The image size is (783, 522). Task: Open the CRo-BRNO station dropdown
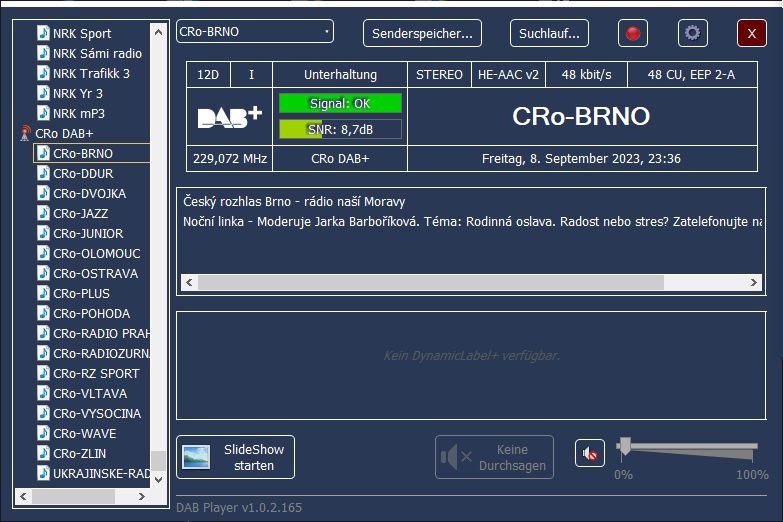255,31
